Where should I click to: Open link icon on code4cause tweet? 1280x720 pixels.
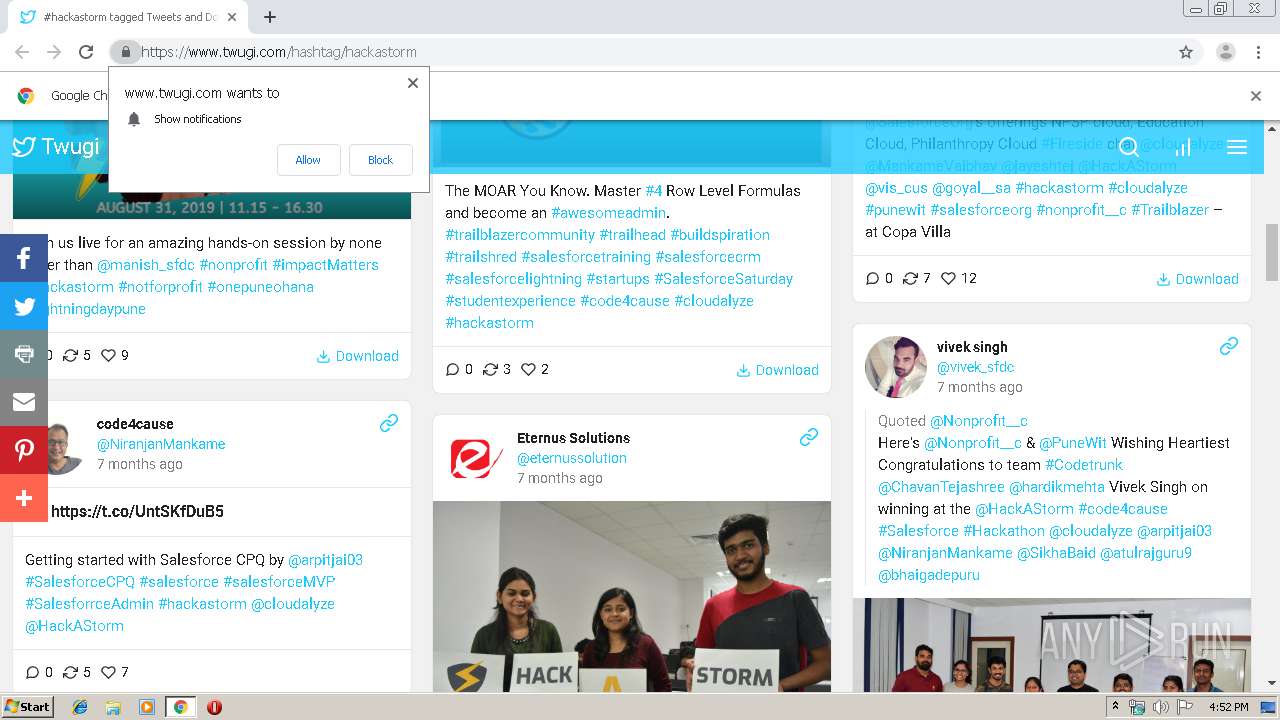pyautogui.click(x=389, y=424)
